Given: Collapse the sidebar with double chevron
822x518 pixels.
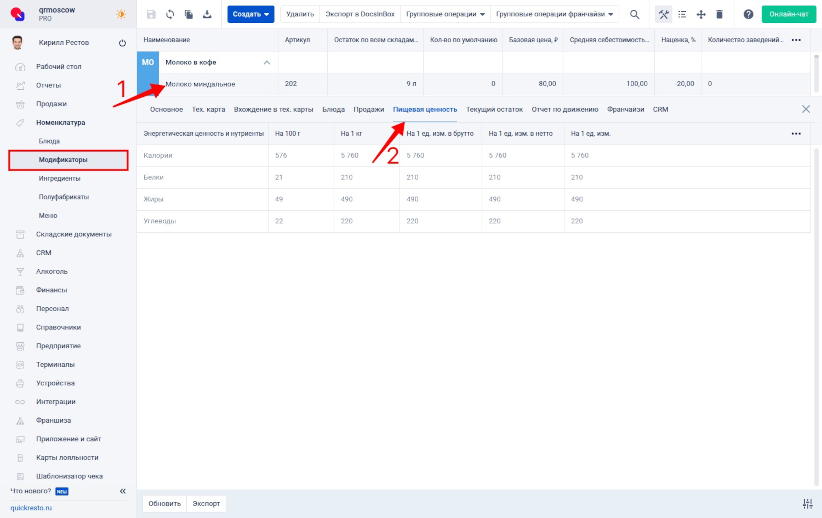Looking at the screenshot, I should [x=123, y=491].
